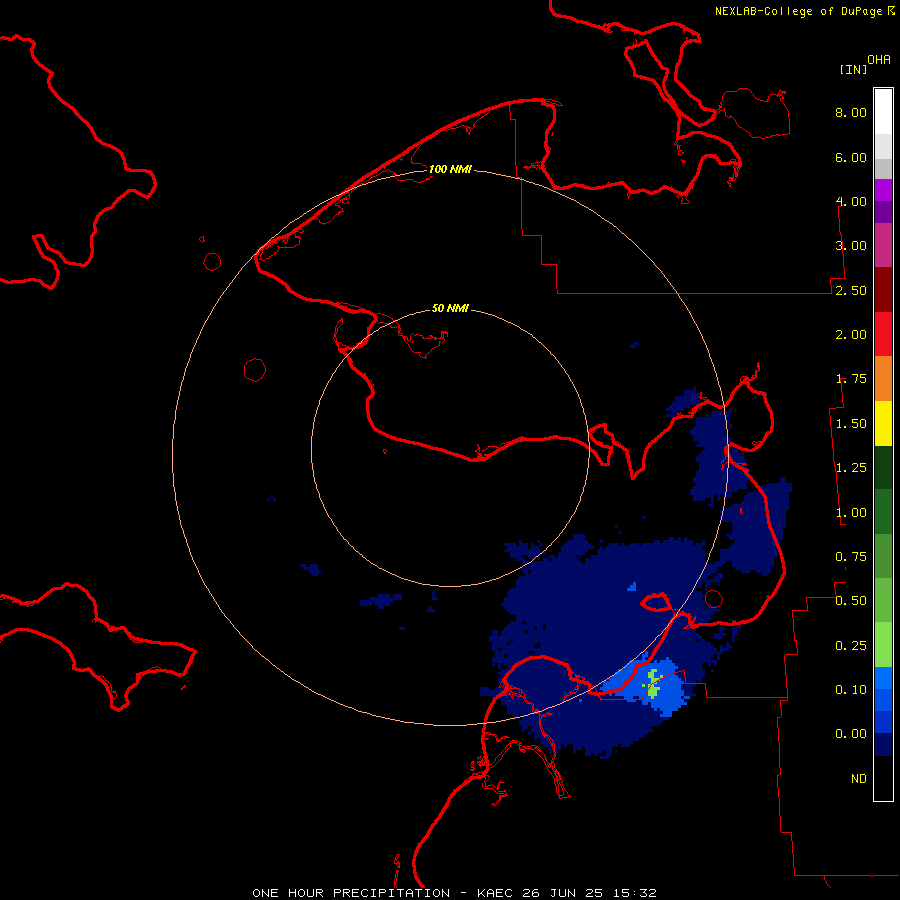Pick the white swatch atop the legend

click(883, 111)
